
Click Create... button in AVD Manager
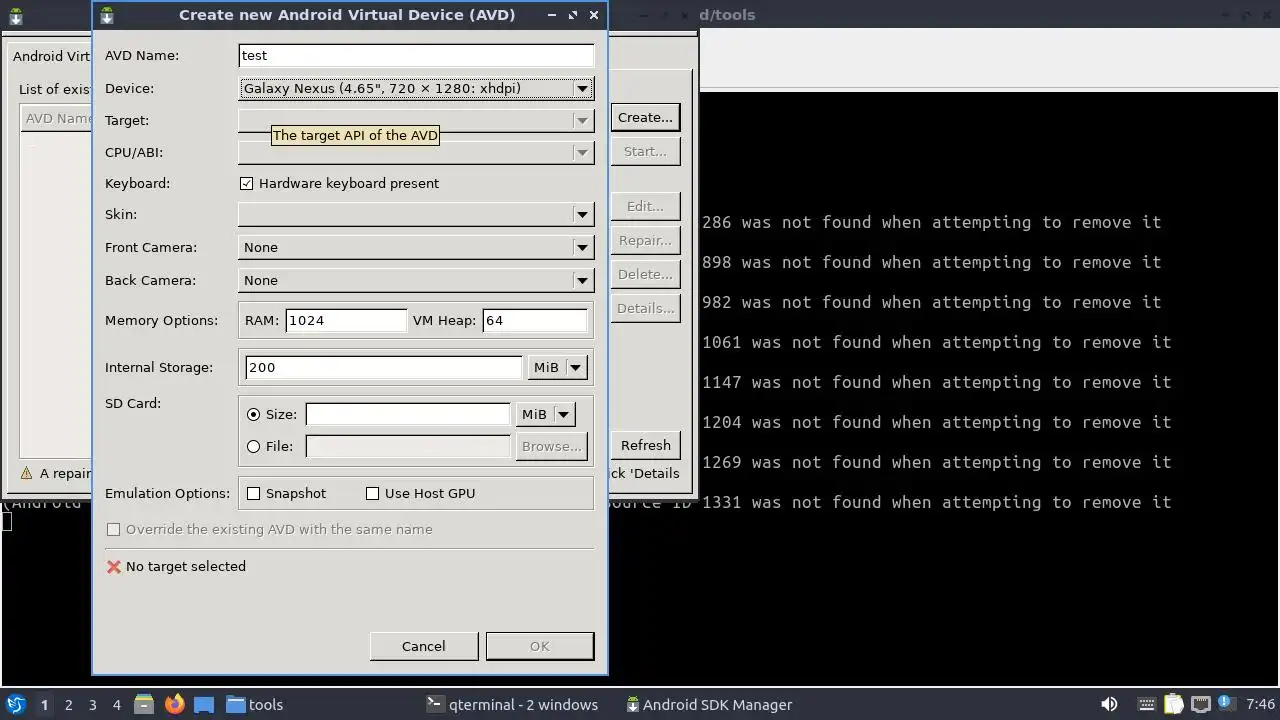645,117
